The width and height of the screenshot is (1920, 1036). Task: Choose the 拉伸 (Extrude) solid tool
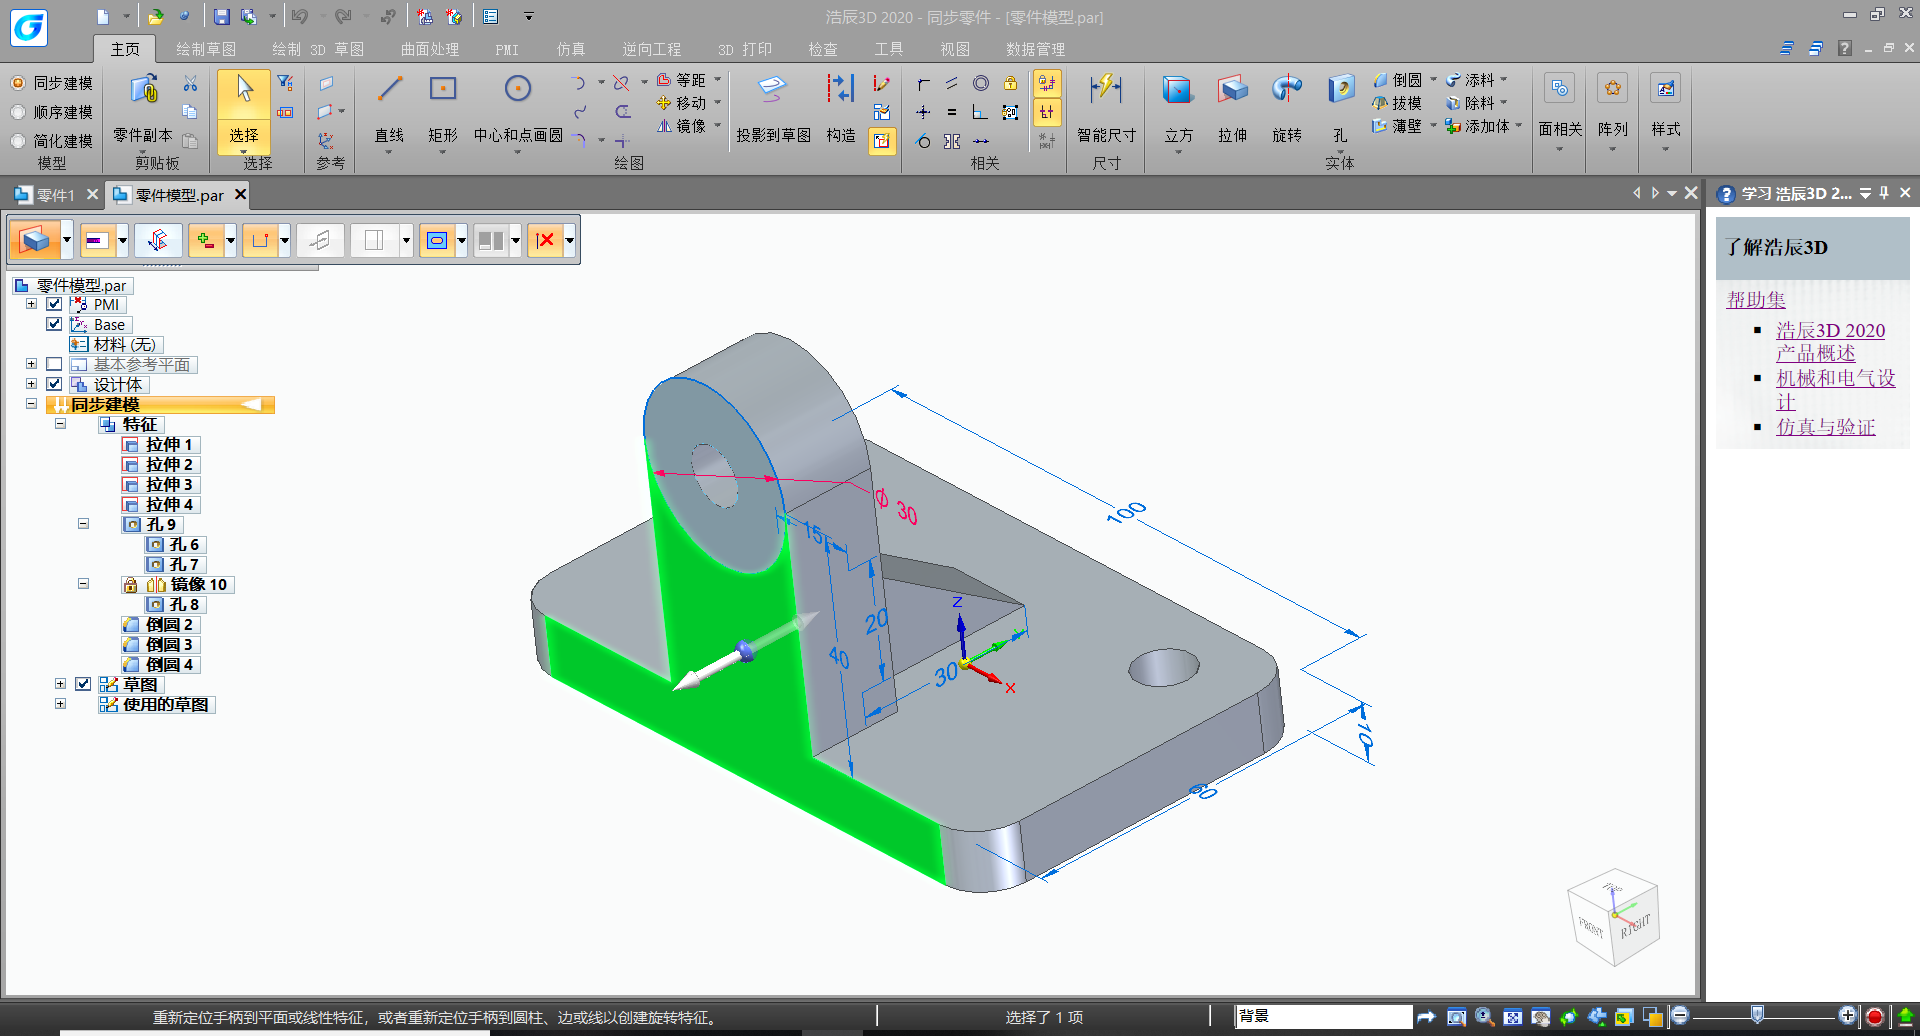[1232, 90]
